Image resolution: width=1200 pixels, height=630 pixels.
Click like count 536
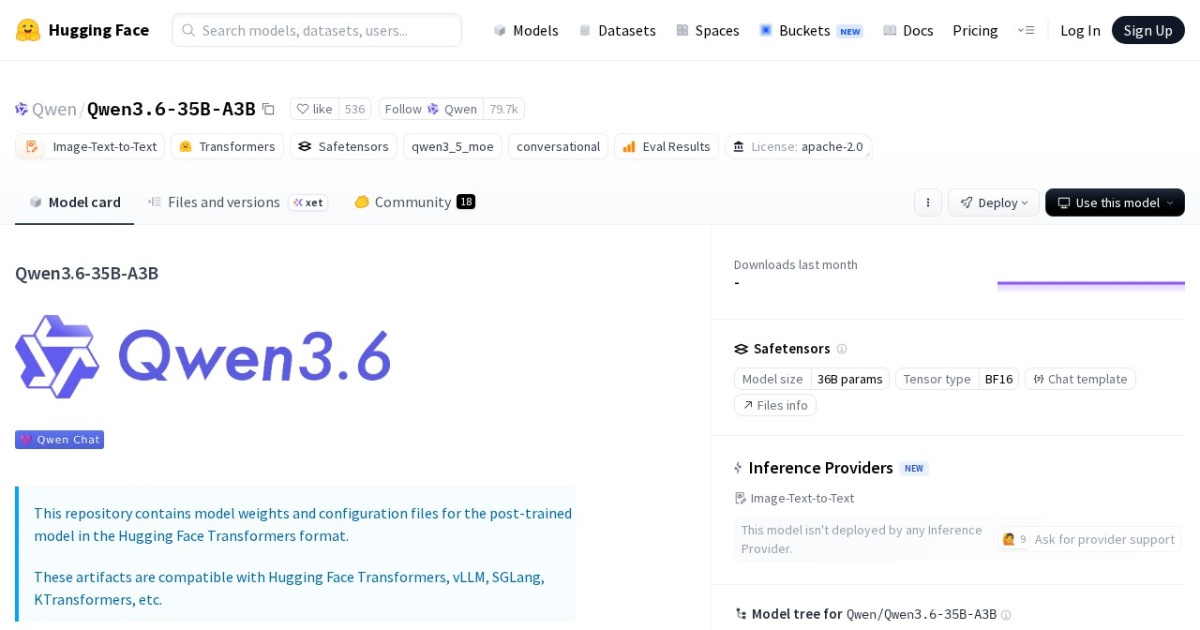[x=355, y=109]
